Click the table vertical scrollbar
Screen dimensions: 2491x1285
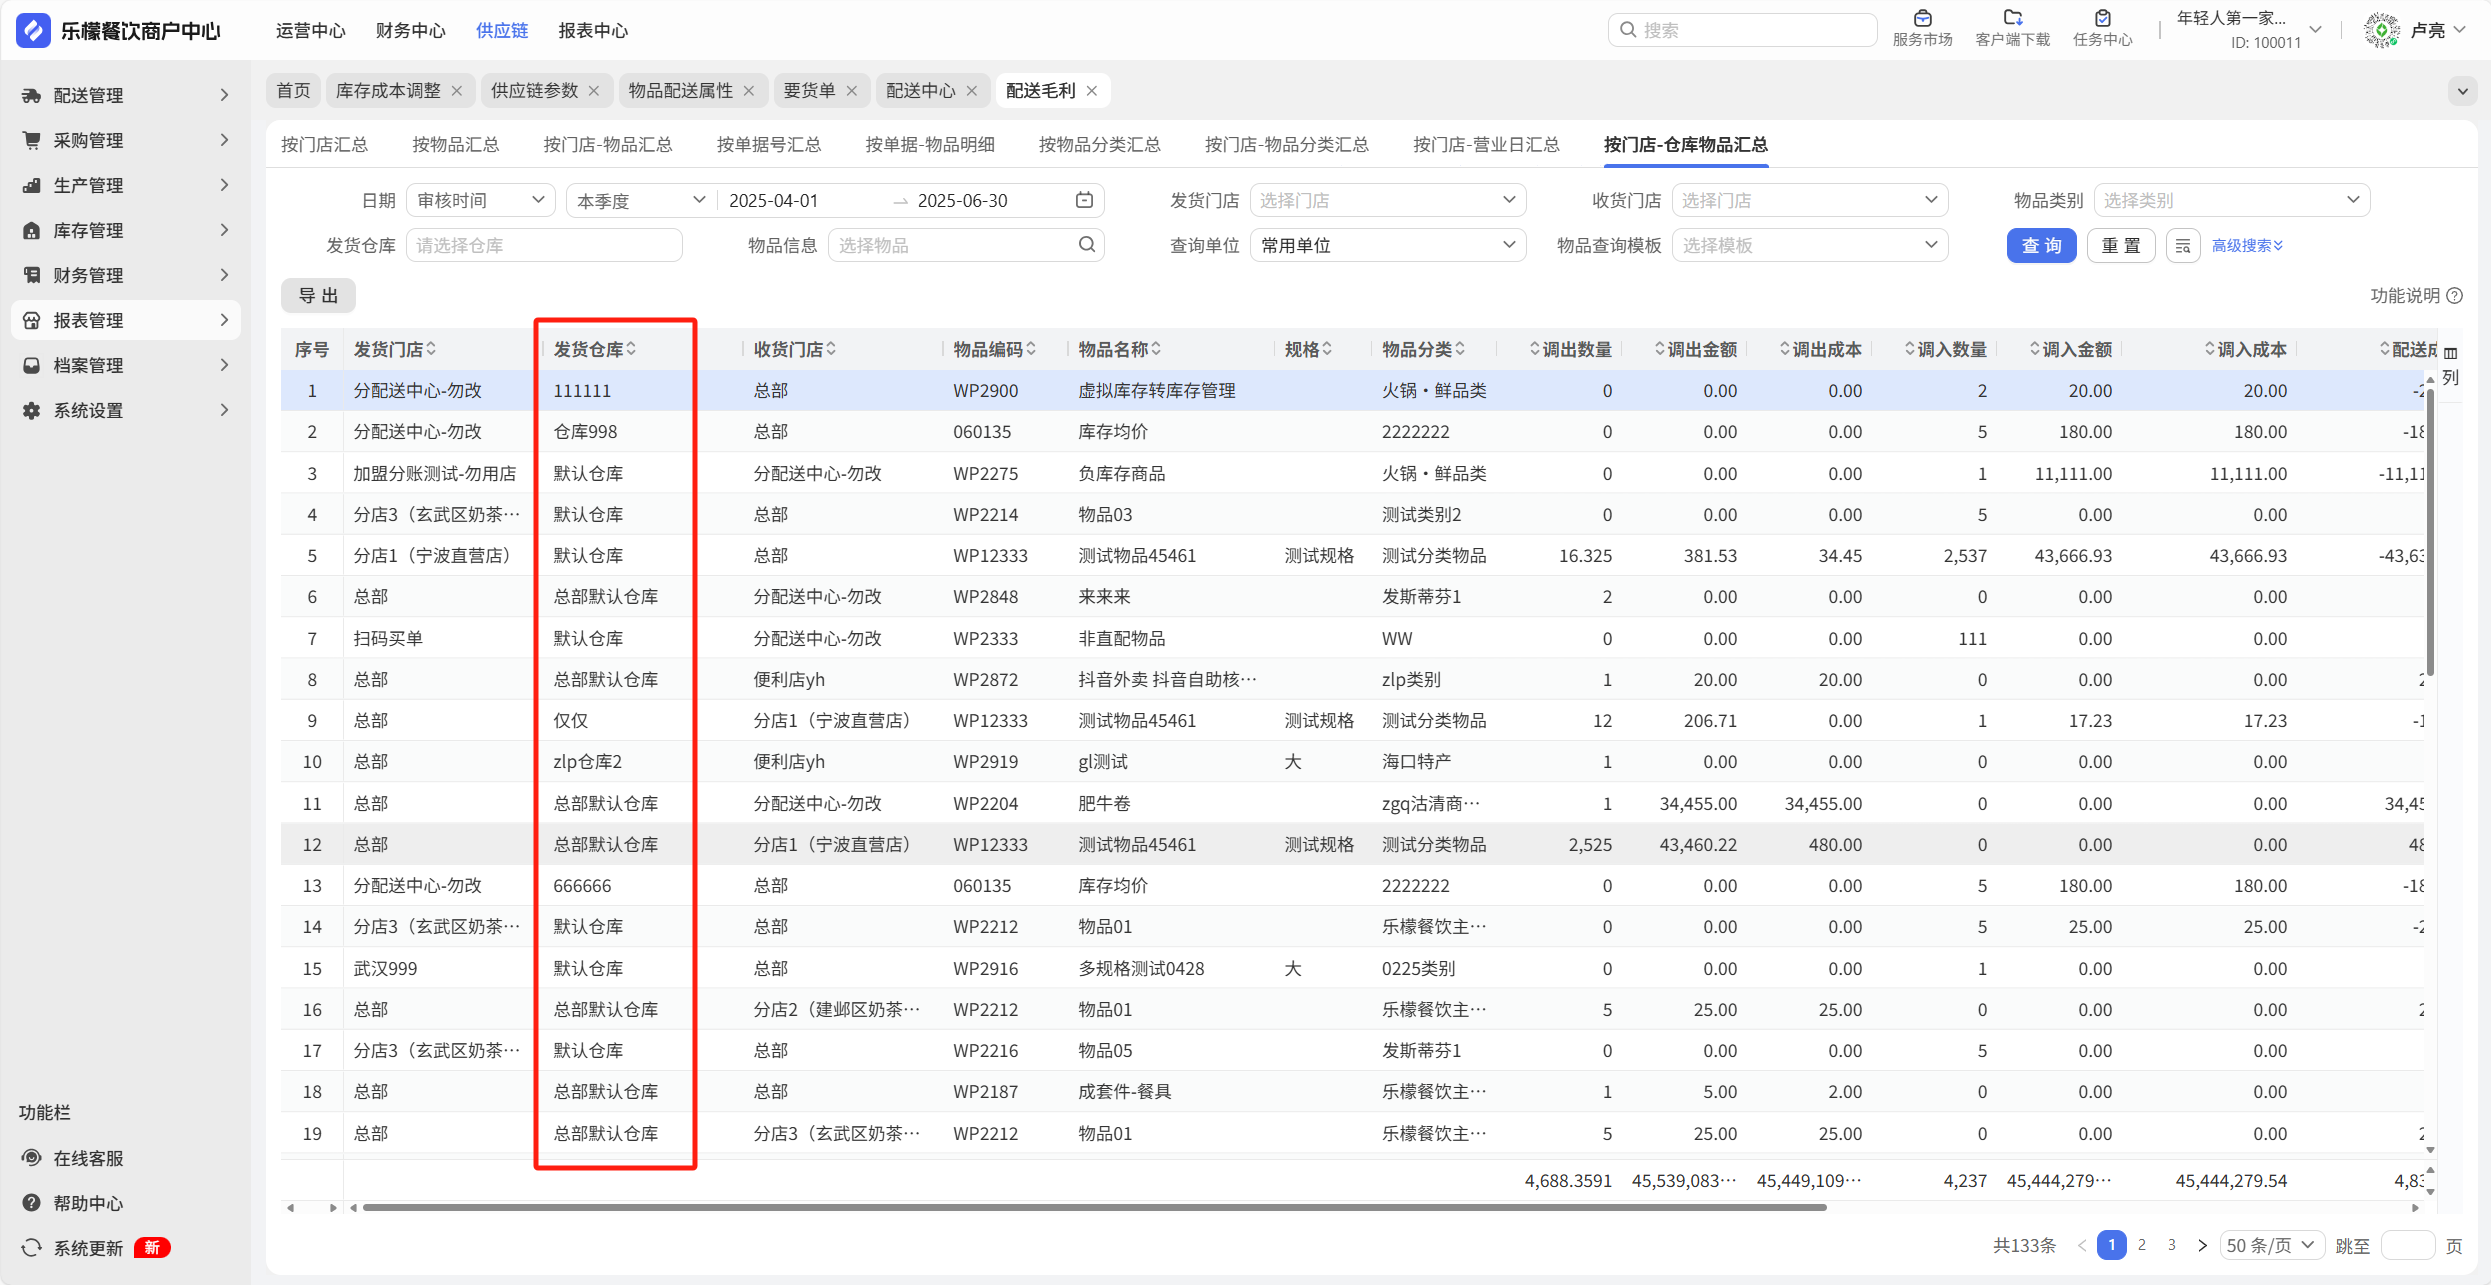[2430, 530]
